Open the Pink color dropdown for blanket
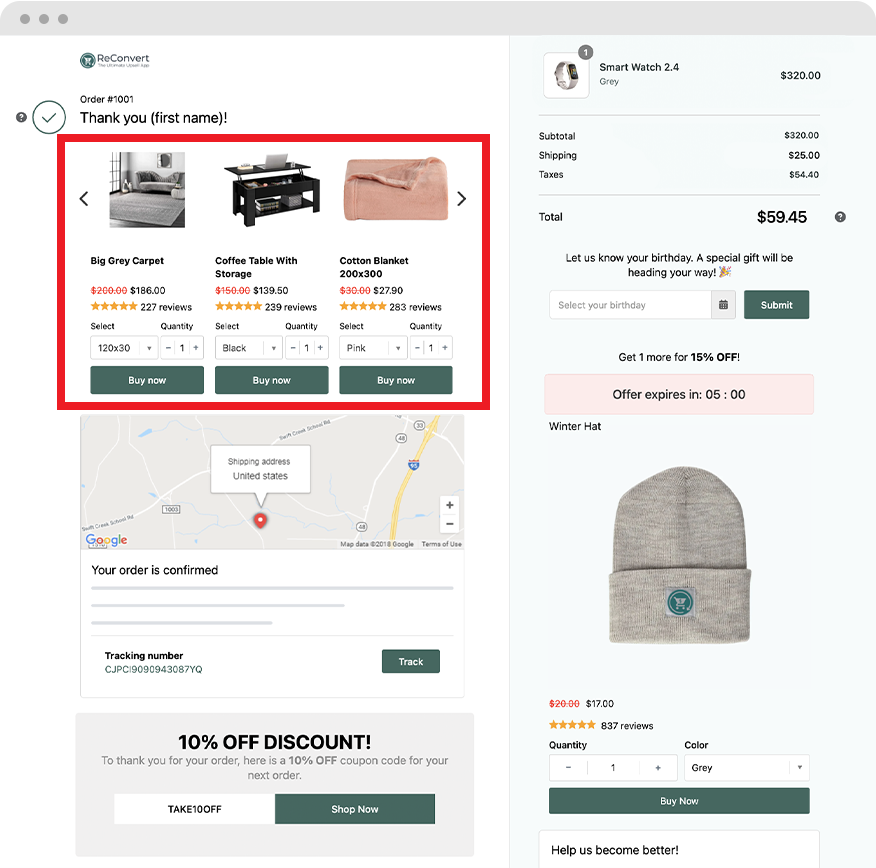 [x=373, y=348]
